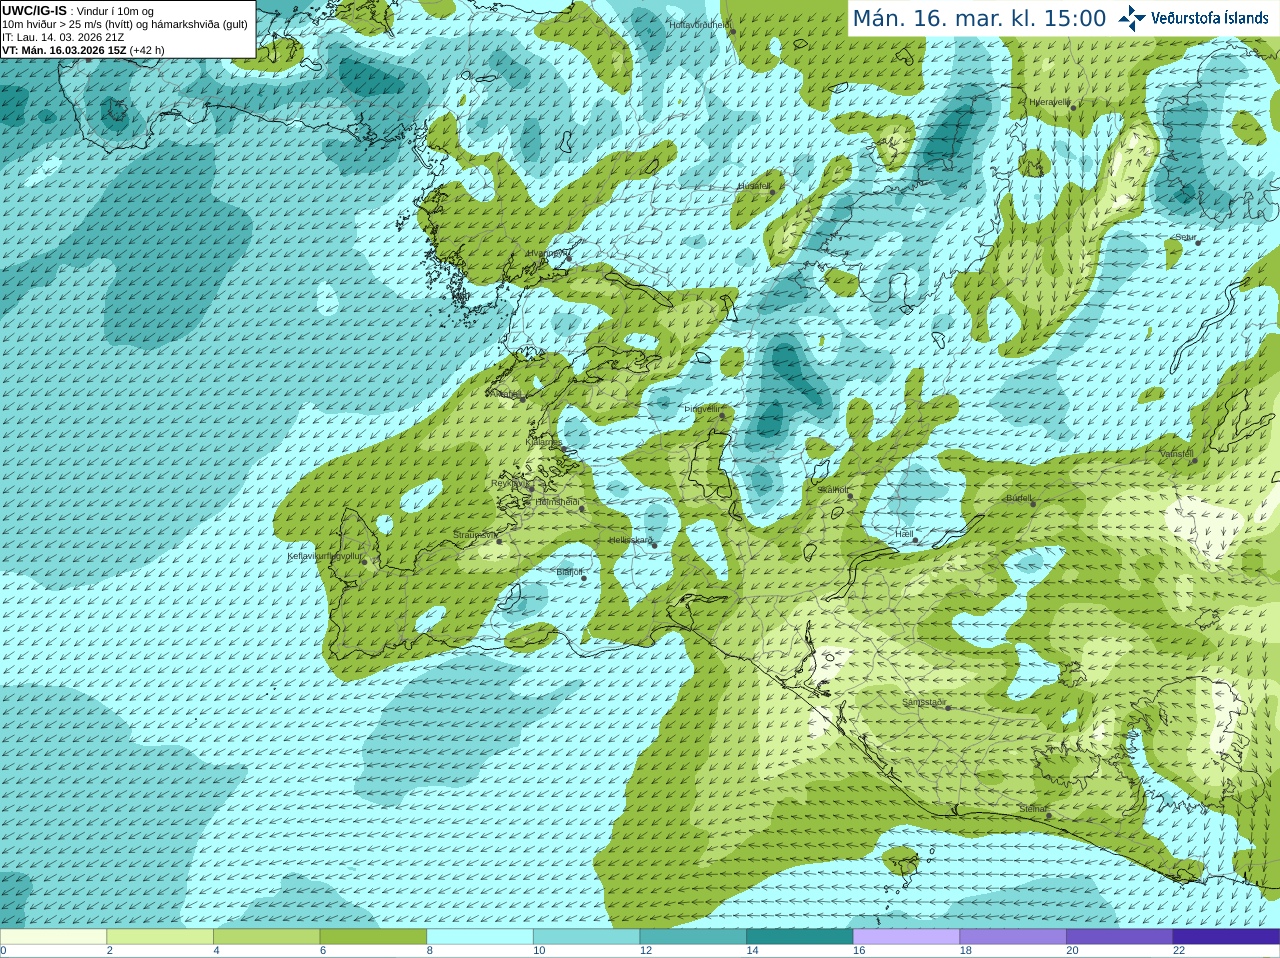This screenshot has height=958, width=1280.
Task: Click the Vatnsfell station label
Action: (x=1177, y=454)
